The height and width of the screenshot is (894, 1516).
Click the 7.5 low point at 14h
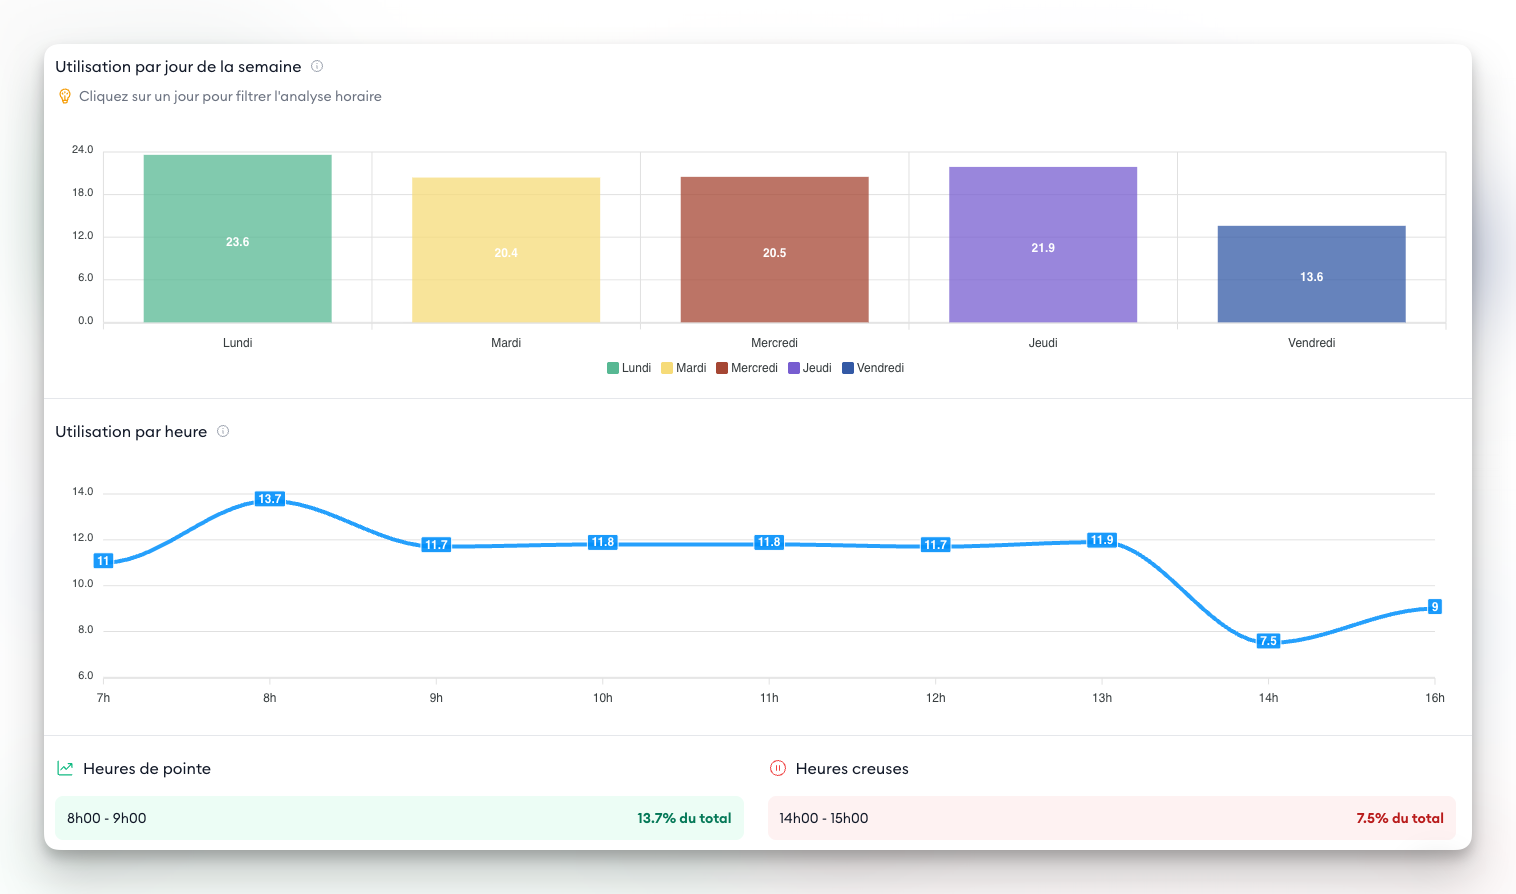1268,641
